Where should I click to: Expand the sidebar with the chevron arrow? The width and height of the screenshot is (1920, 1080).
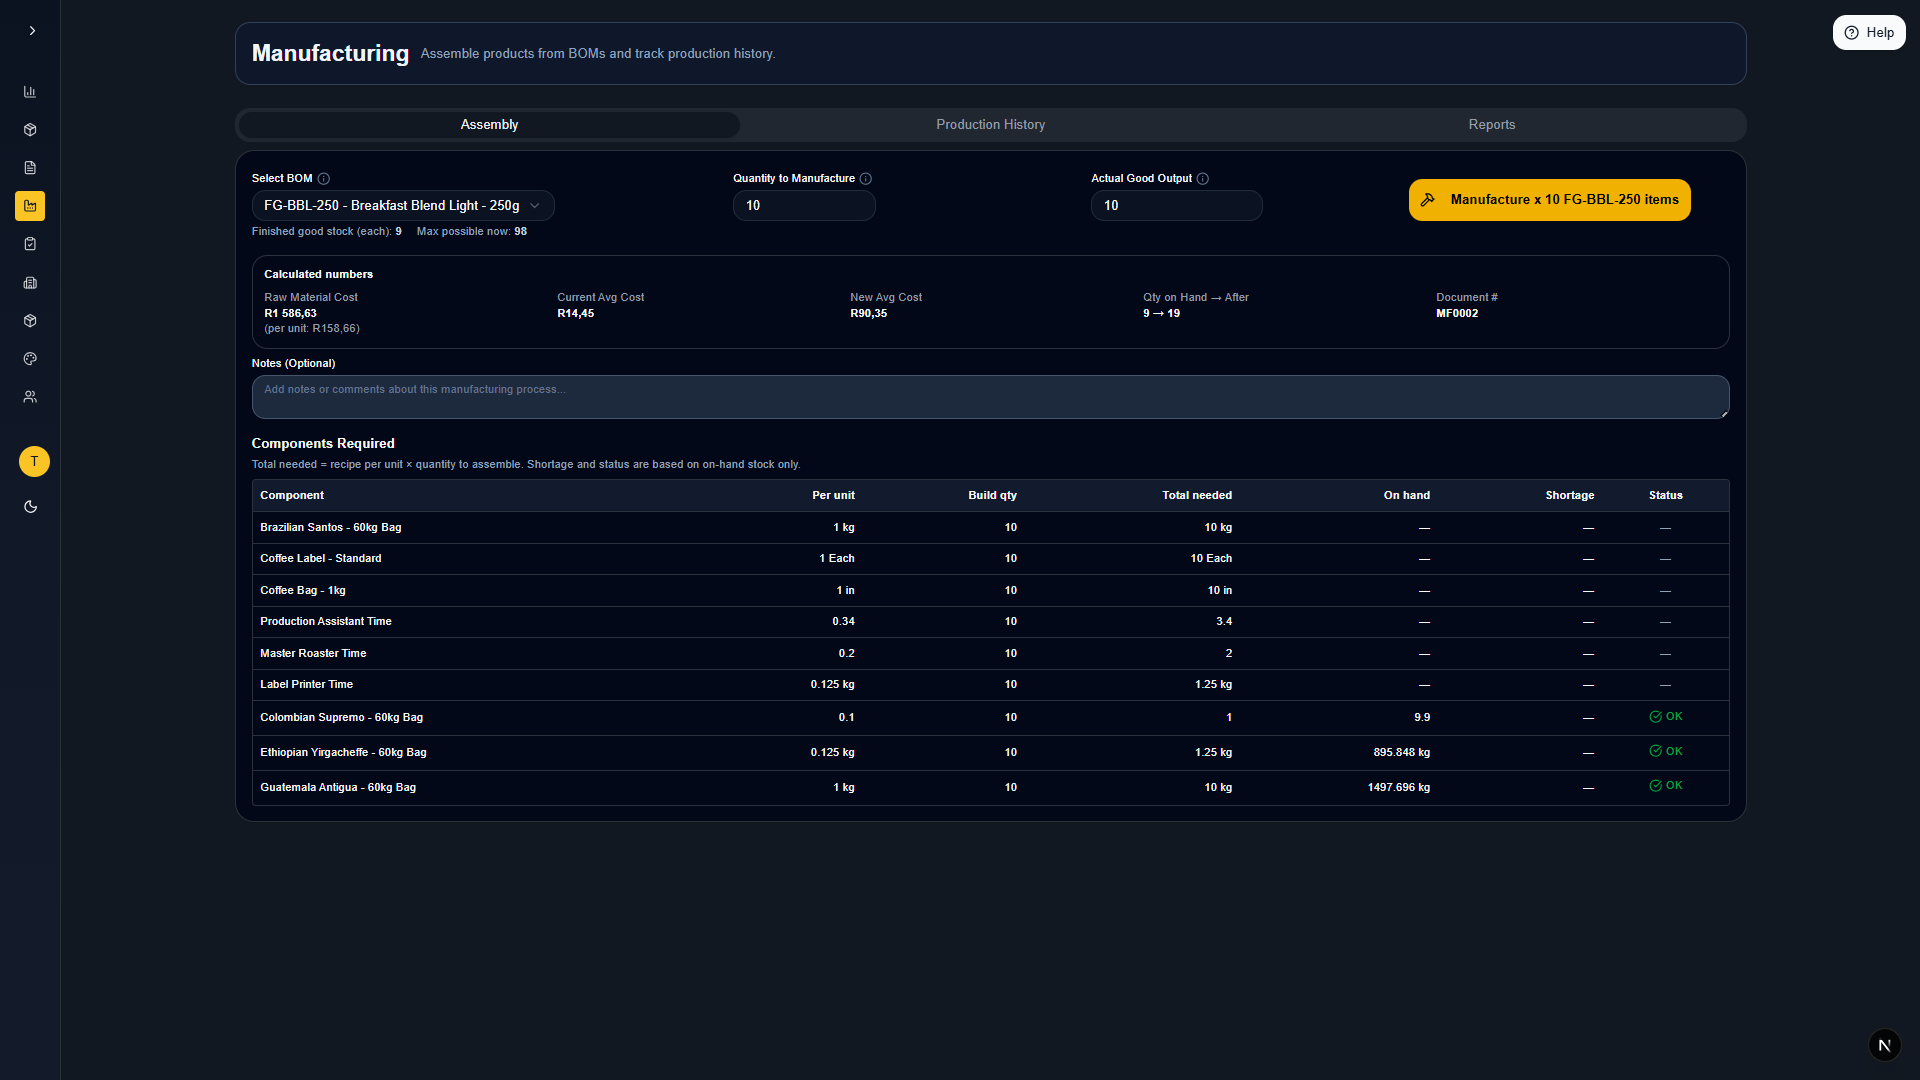tap(32, 31)
